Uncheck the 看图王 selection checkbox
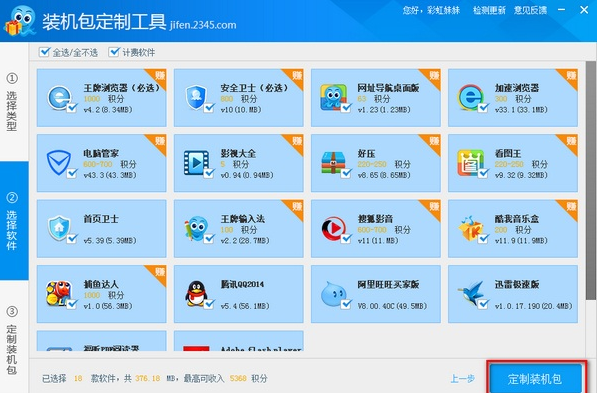 click(483, 174)
